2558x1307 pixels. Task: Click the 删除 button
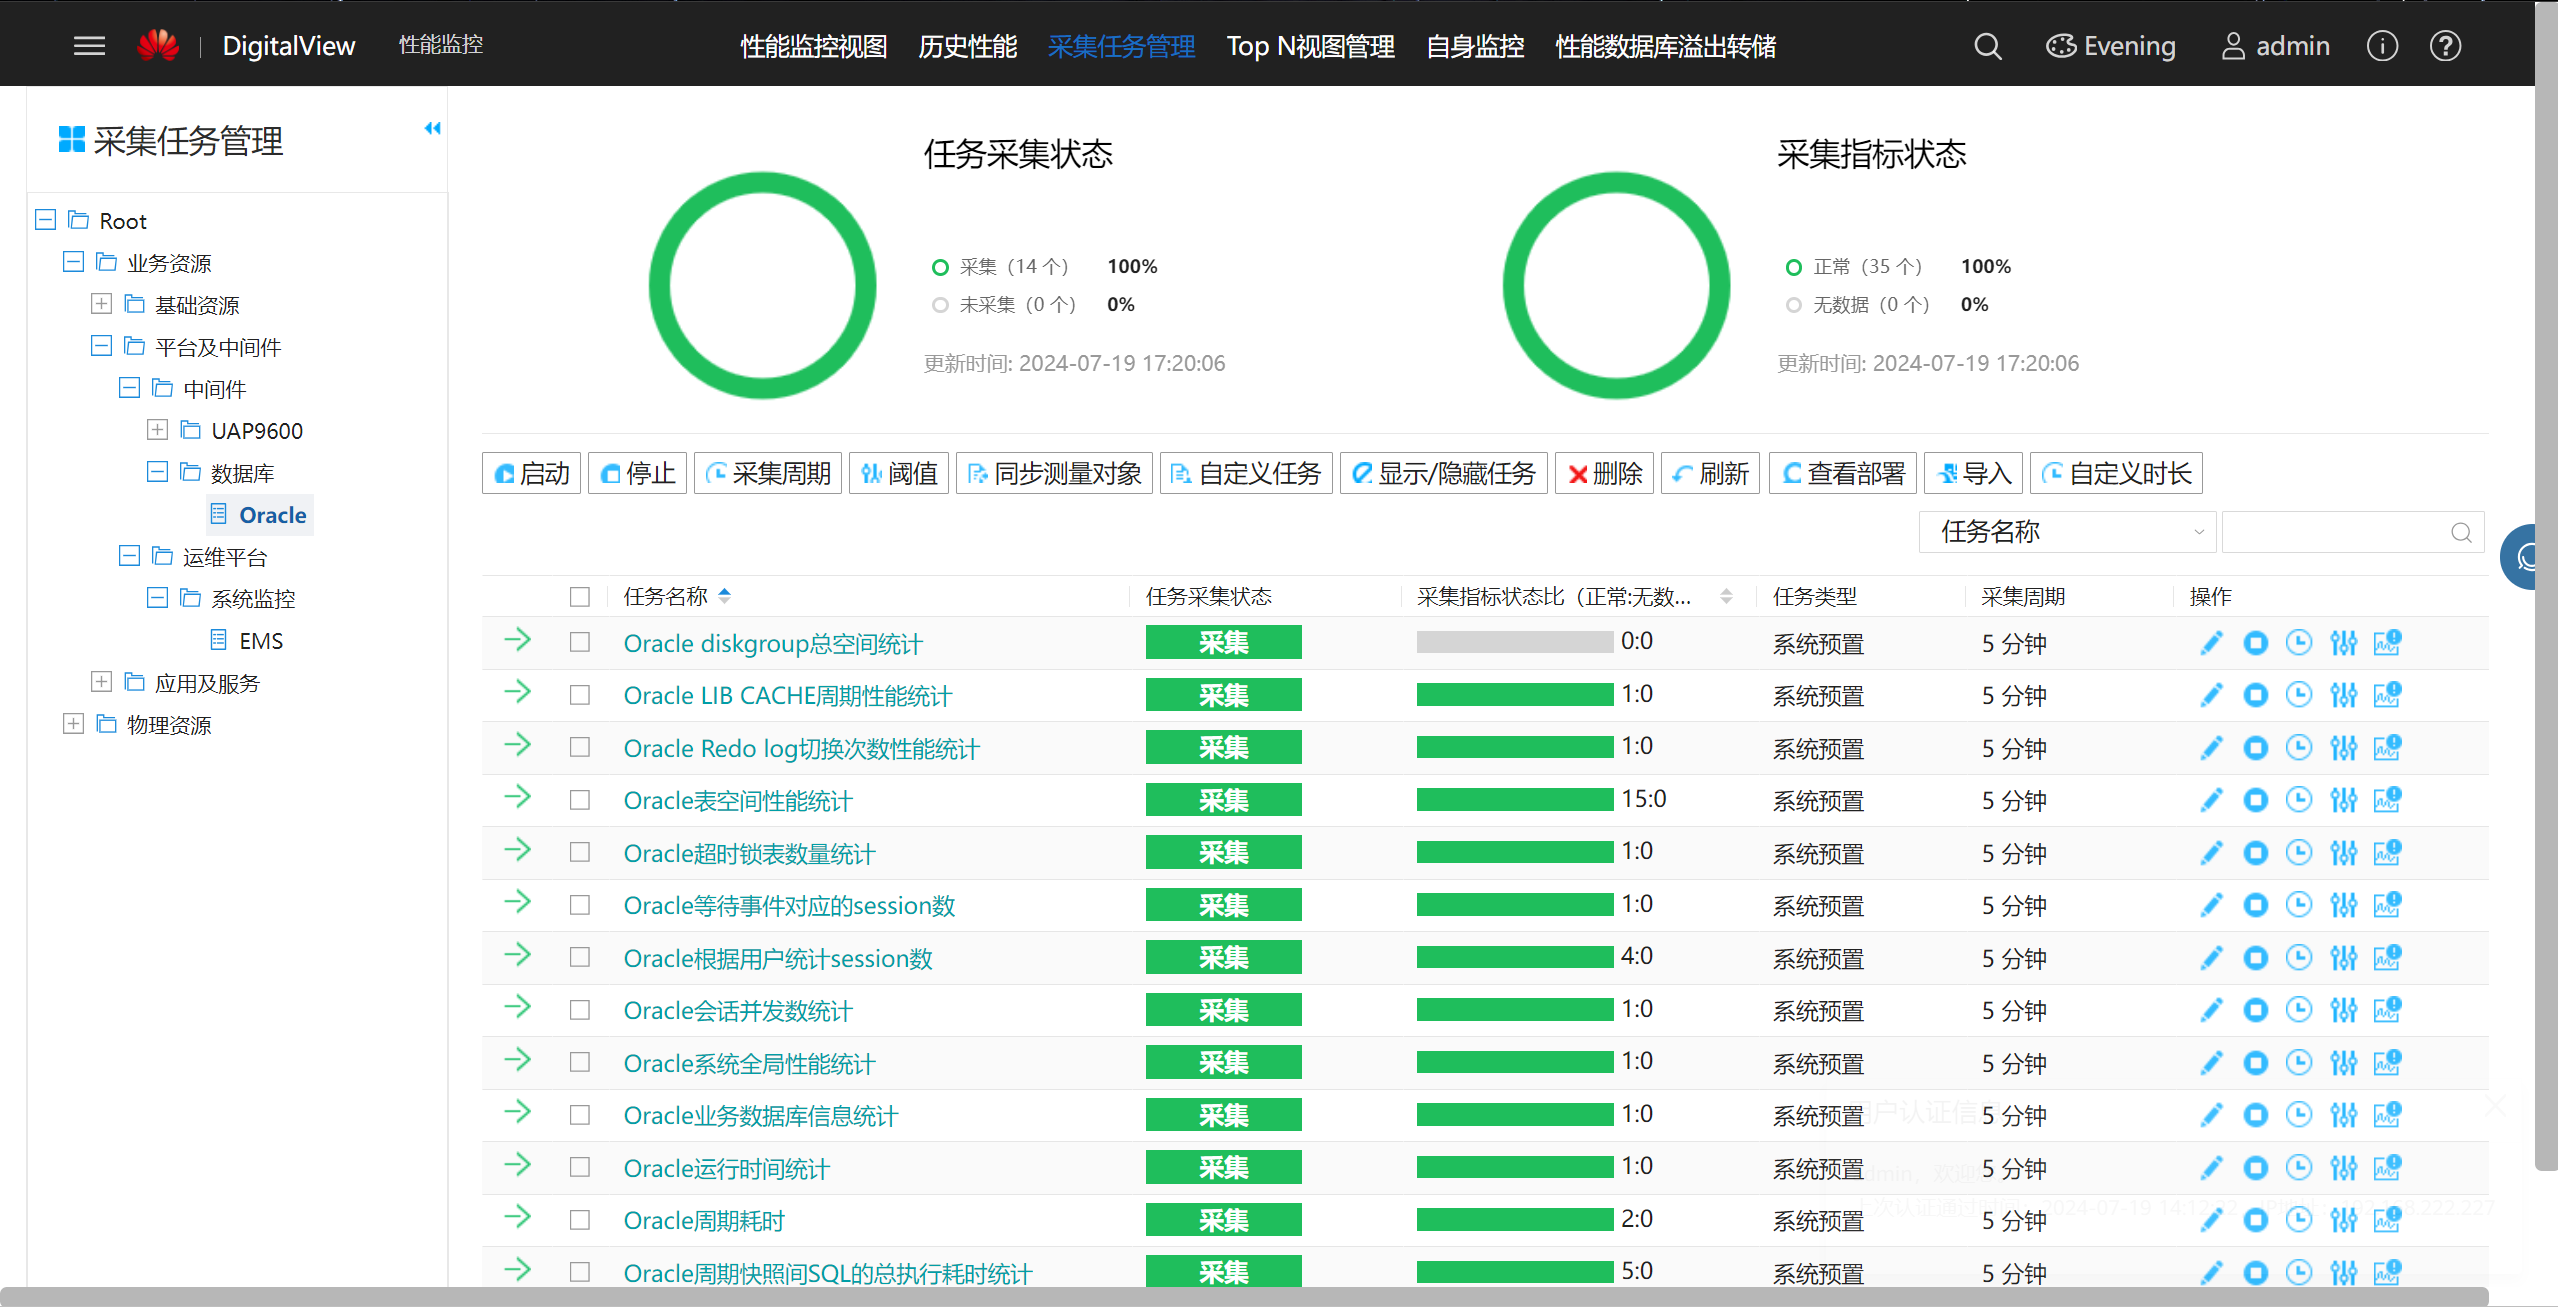(1604, 473)
